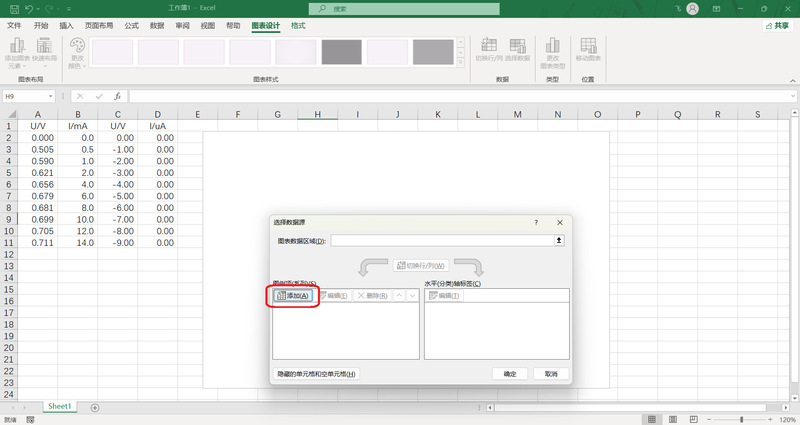Click the user account avatar icon
The height and width of the screenshot is (425, 800).
click(x=692, y=9)
